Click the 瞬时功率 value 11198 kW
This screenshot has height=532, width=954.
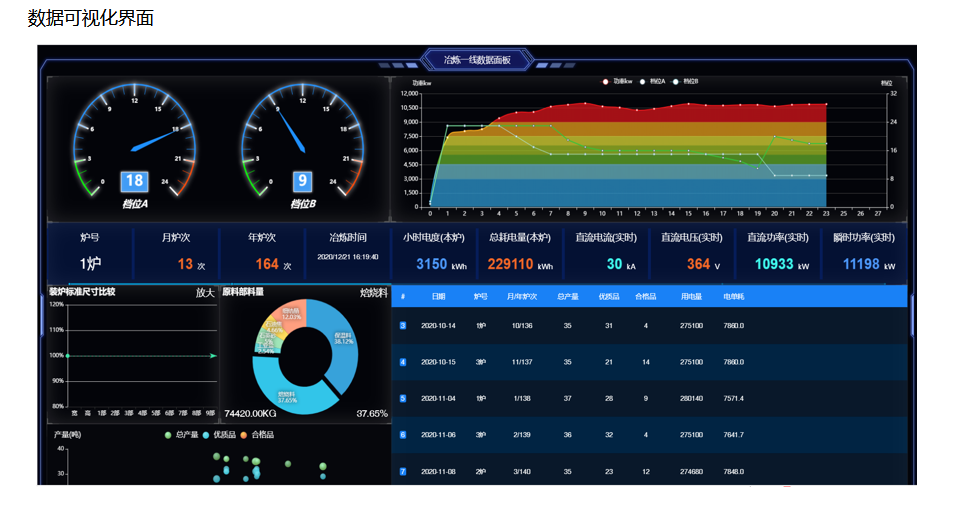[869, 264]
